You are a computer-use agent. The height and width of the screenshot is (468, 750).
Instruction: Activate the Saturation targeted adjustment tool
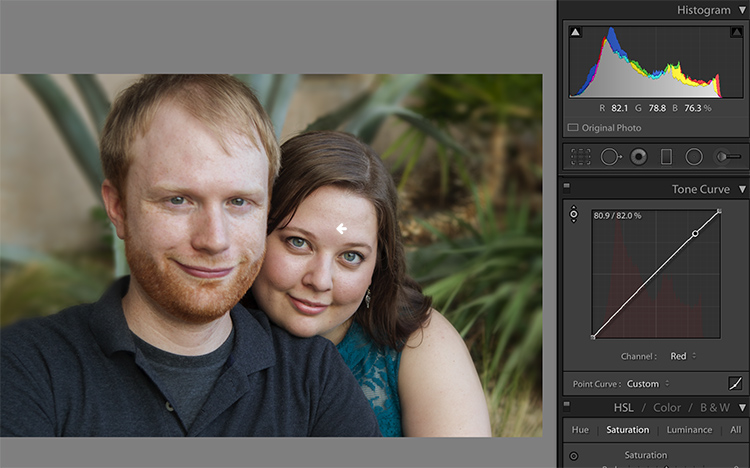tap(574, 456)
